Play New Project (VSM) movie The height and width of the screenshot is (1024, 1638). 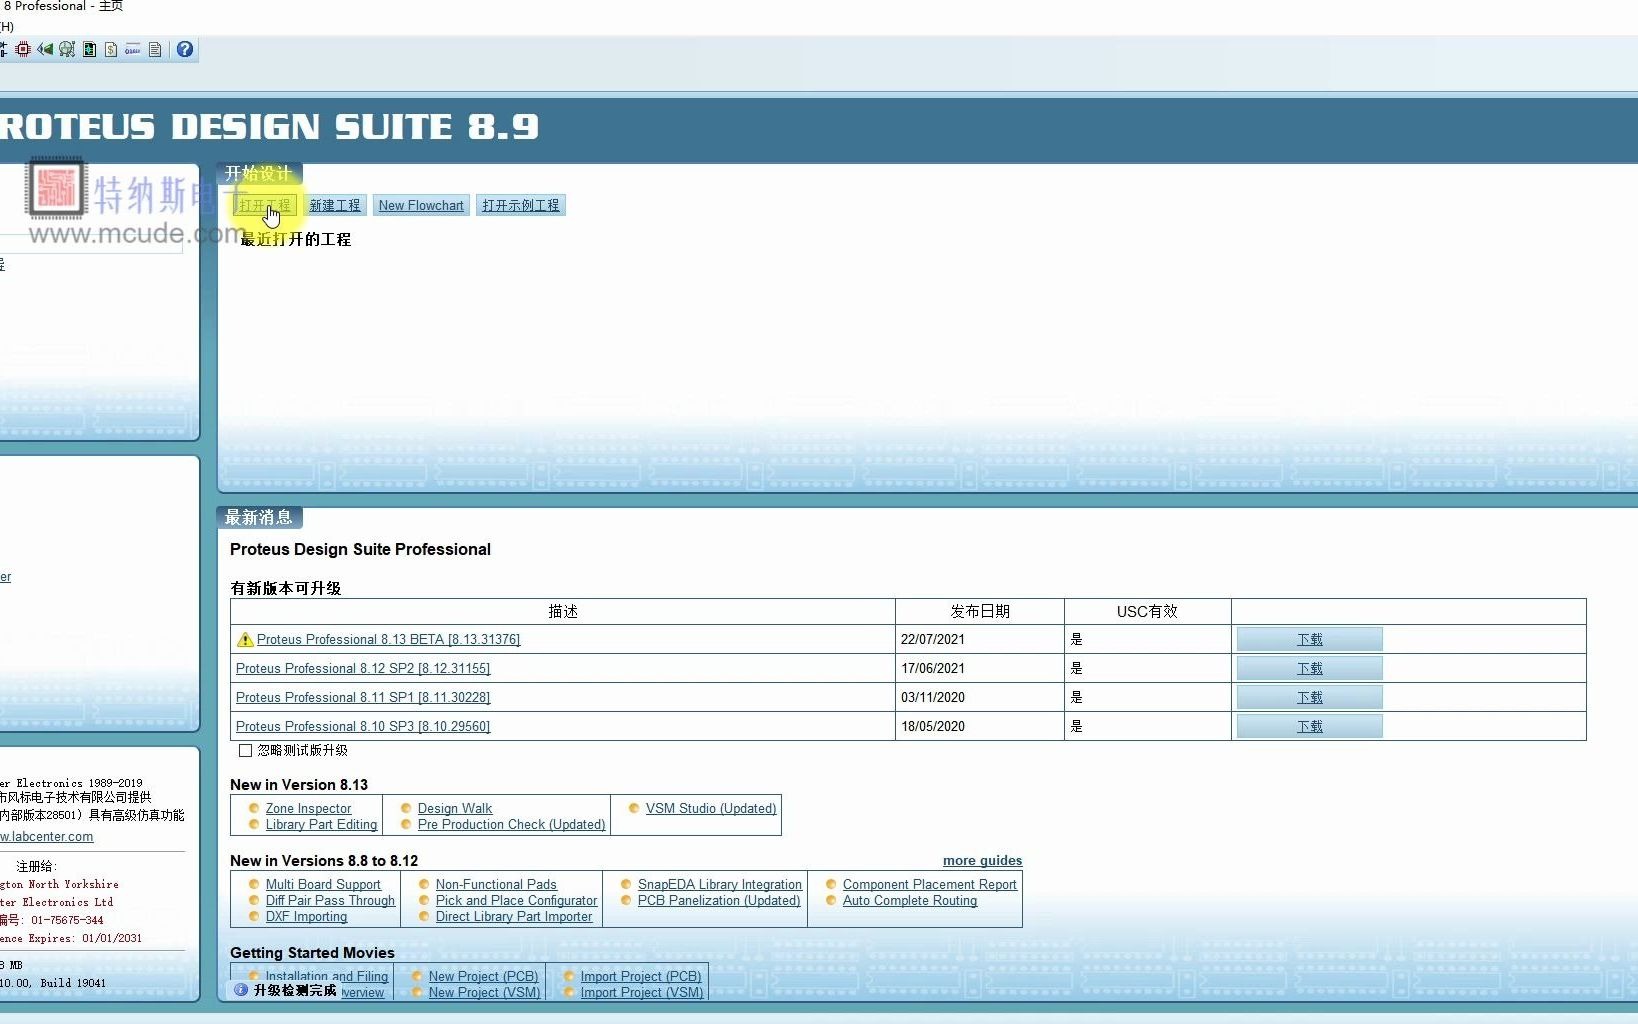click(484, 992)
